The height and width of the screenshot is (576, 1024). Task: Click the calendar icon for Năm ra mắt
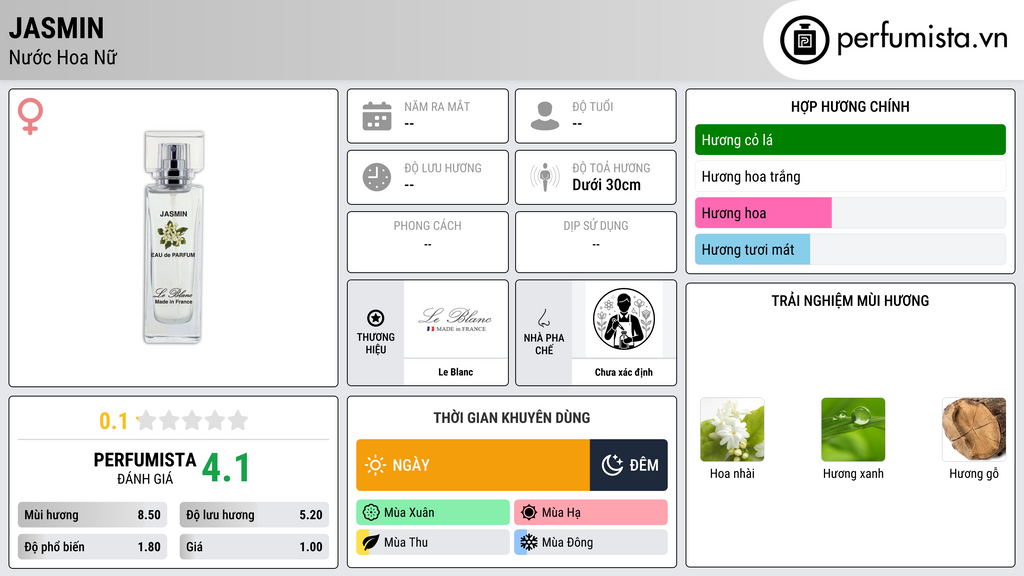(x=377, y=116)
